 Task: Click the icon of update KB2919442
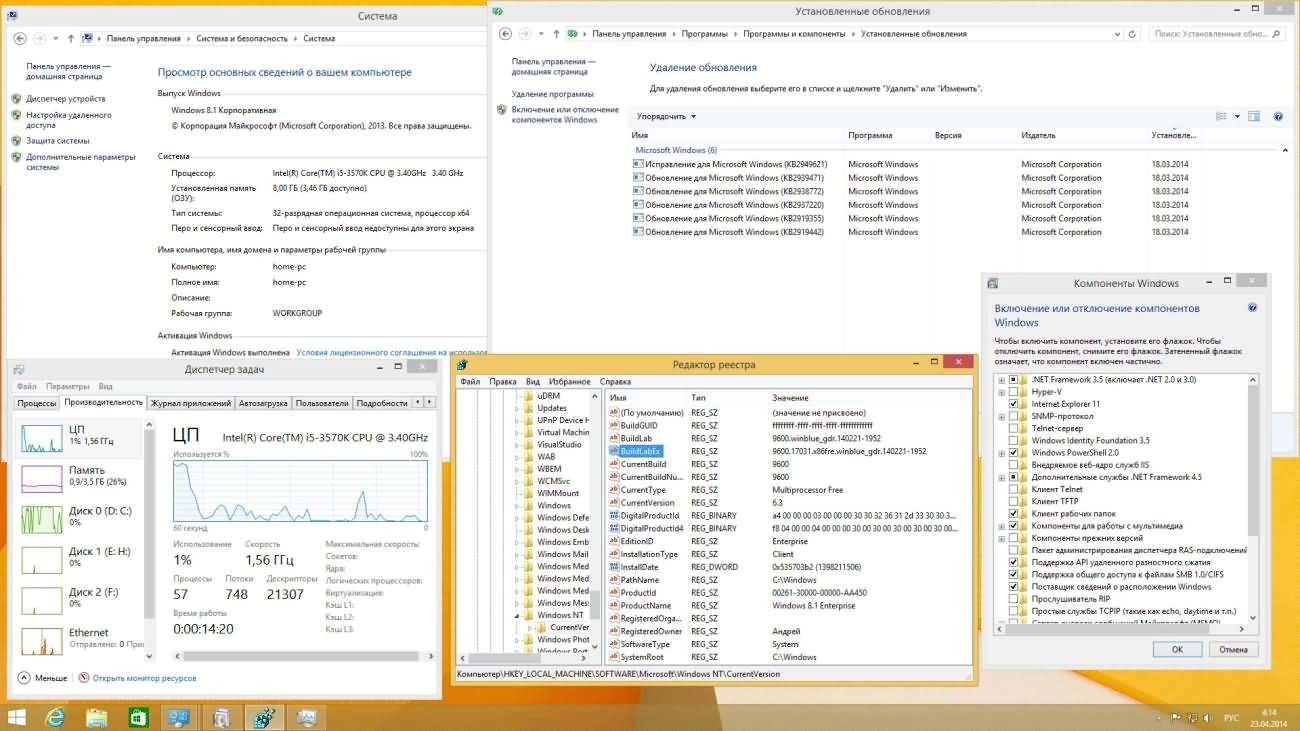coord(638,232)
